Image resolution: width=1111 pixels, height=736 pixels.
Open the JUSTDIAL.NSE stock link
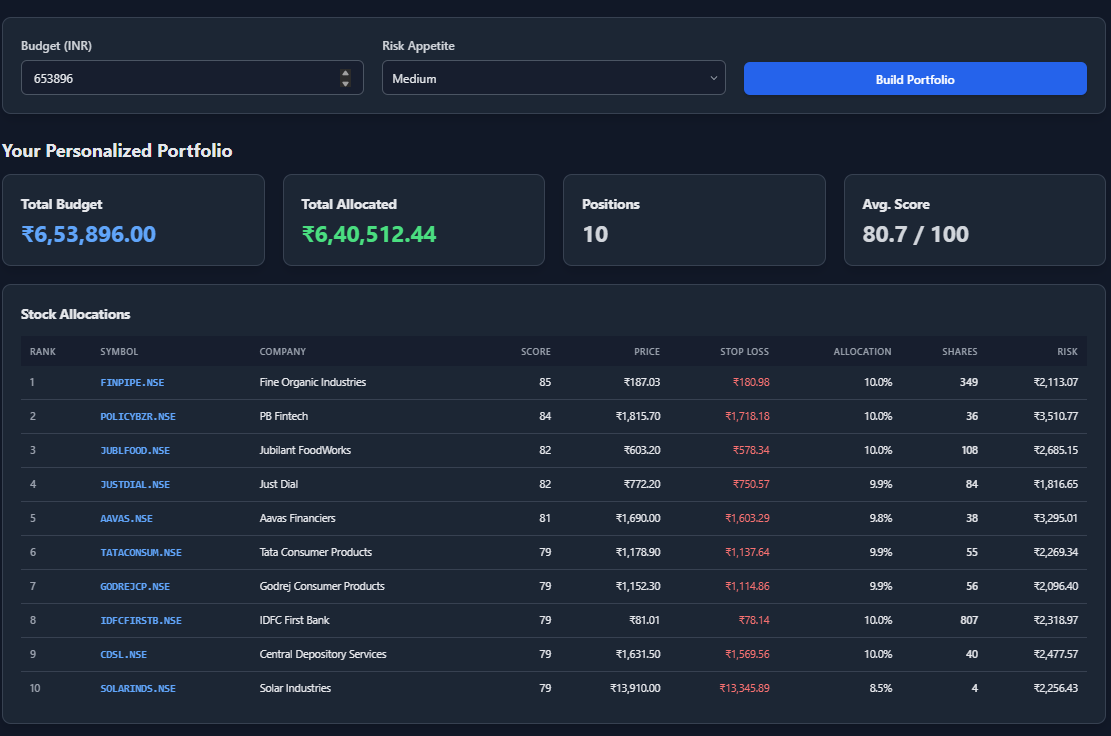coord(135,484)
